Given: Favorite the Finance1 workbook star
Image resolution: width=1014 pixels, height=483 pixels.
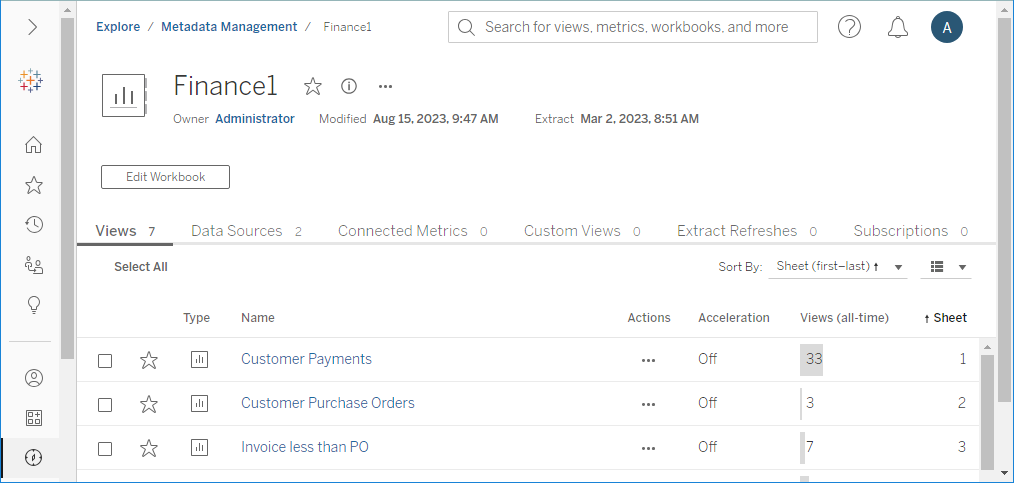Looking at the screenshot, I should pyautogui.click(x=313, y=87).
